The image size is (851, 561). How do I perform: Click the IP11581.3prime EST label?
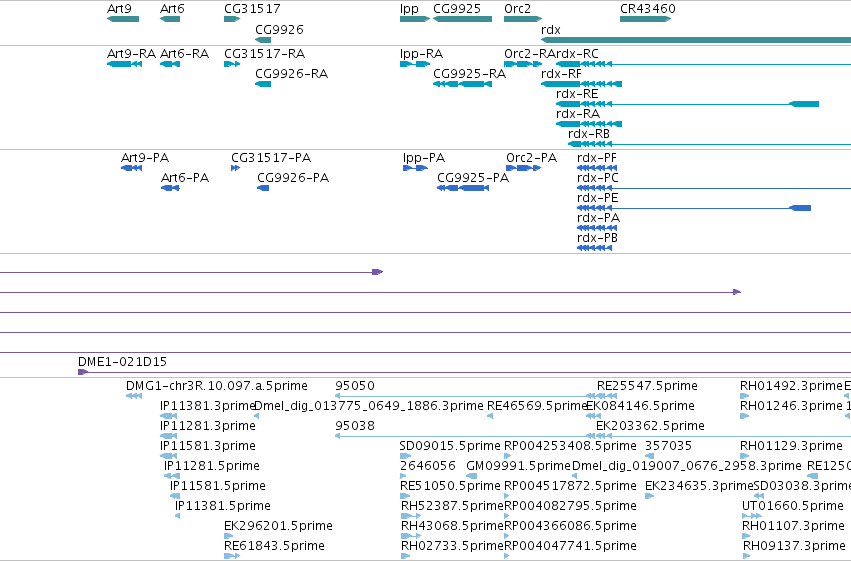pyautogui.click(x=208, y=446)
